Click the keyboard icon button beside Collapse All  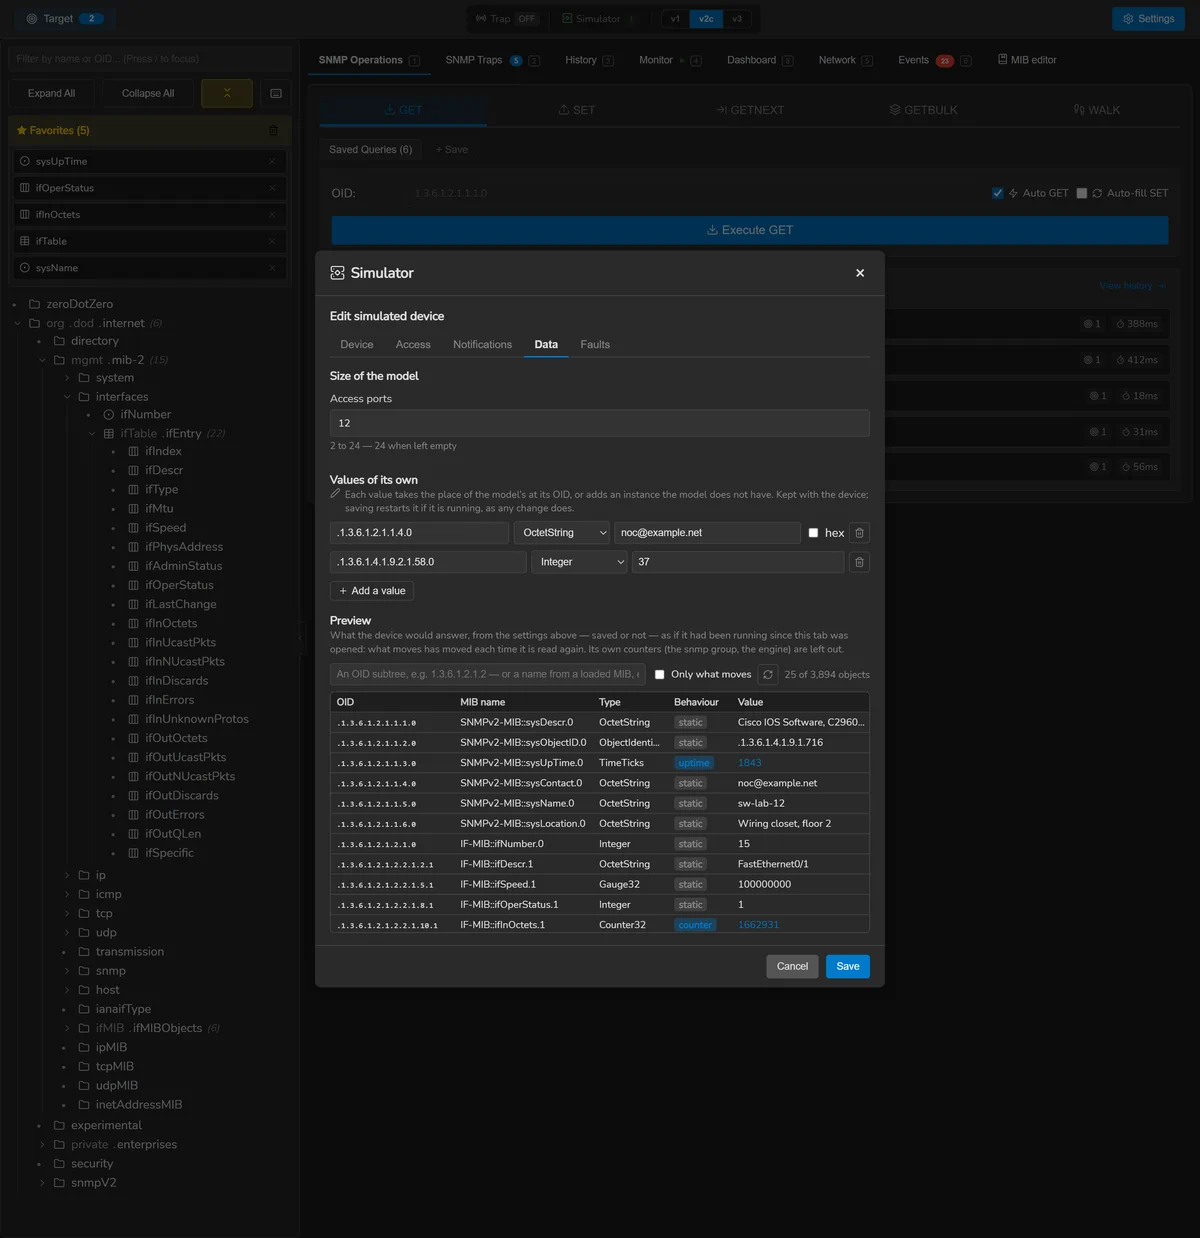(x=276, y=93)
